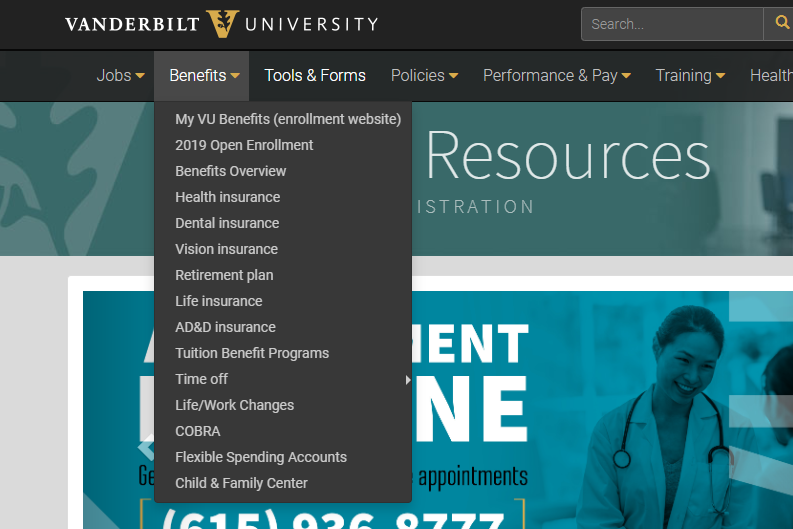Collapse the Benefits dropdown menu
Image resolution: width=793 pixels, height=529 pixels.
coord(202,75)
